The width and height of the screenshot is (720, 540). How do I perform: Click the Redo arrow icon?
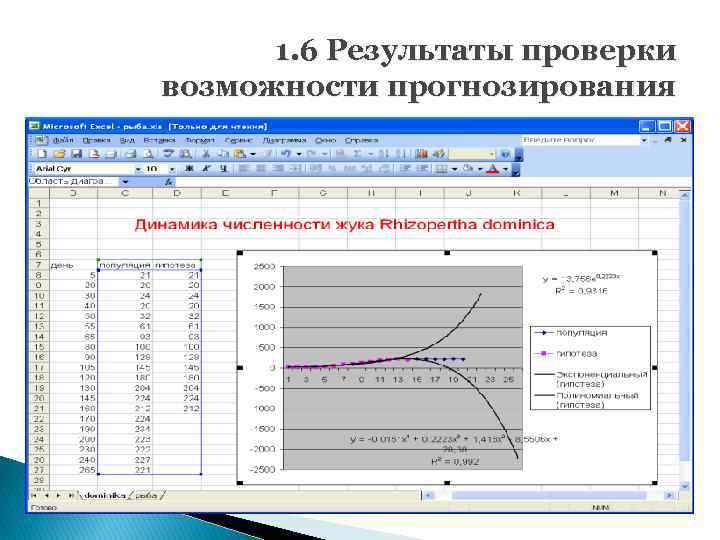(312, 154)
